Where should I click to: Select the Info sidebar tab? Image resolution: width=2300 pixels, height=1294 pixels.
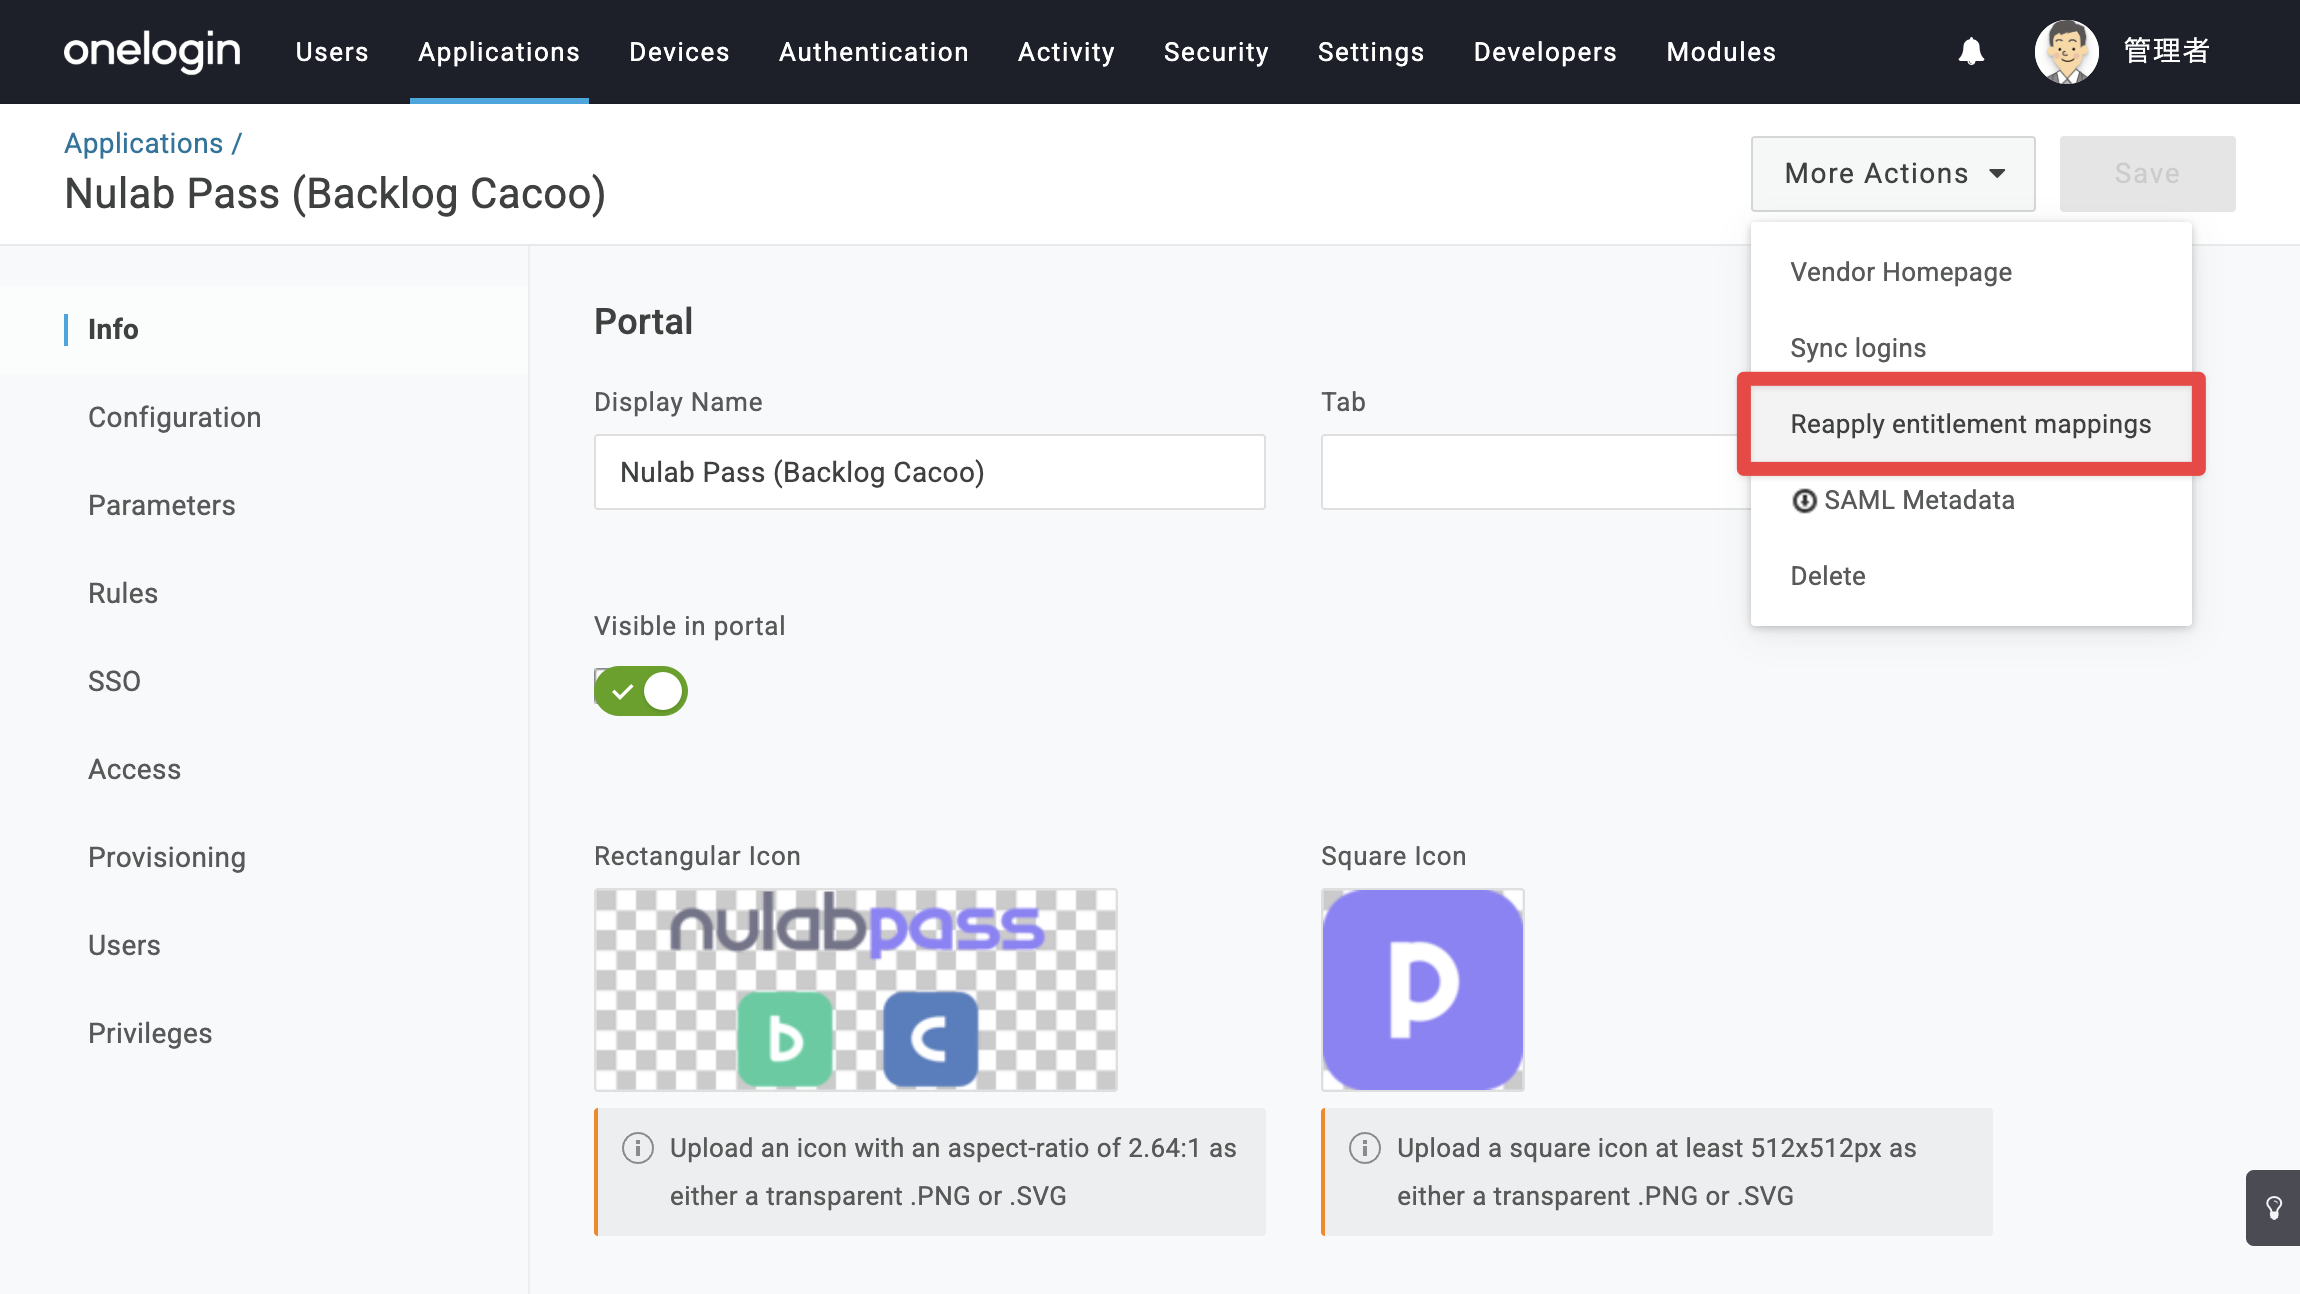pos(264,329)
